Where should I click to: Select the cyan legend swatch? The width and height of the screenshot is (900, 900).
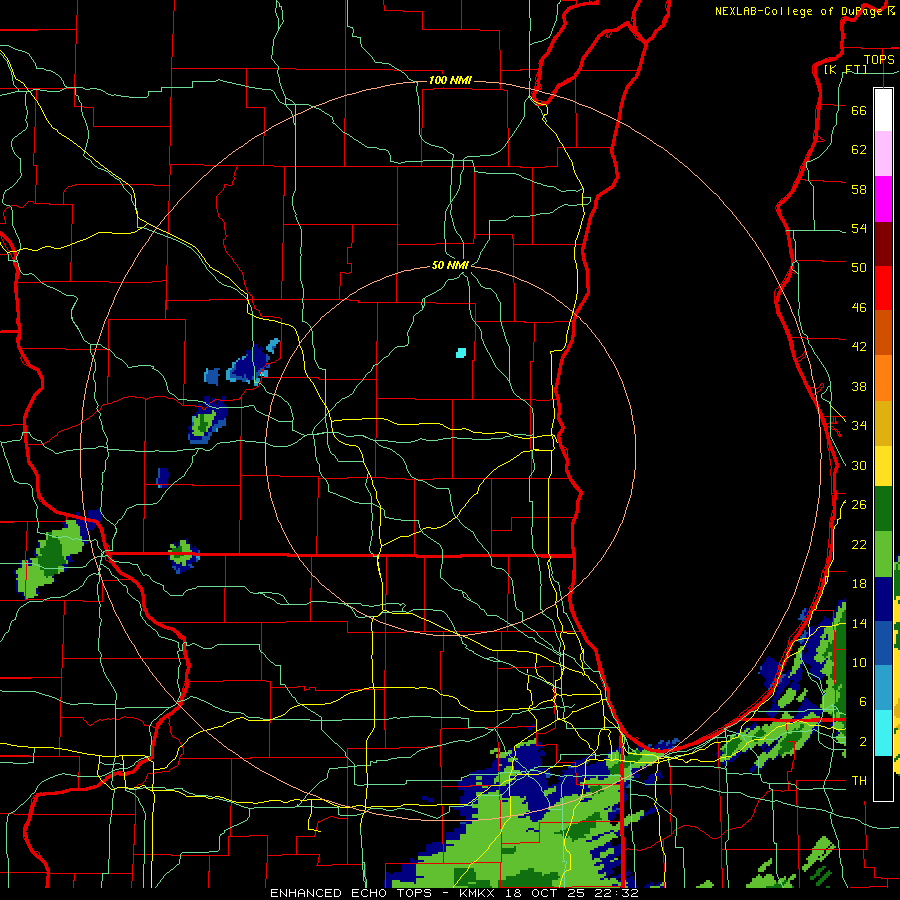tap(883, 733)
